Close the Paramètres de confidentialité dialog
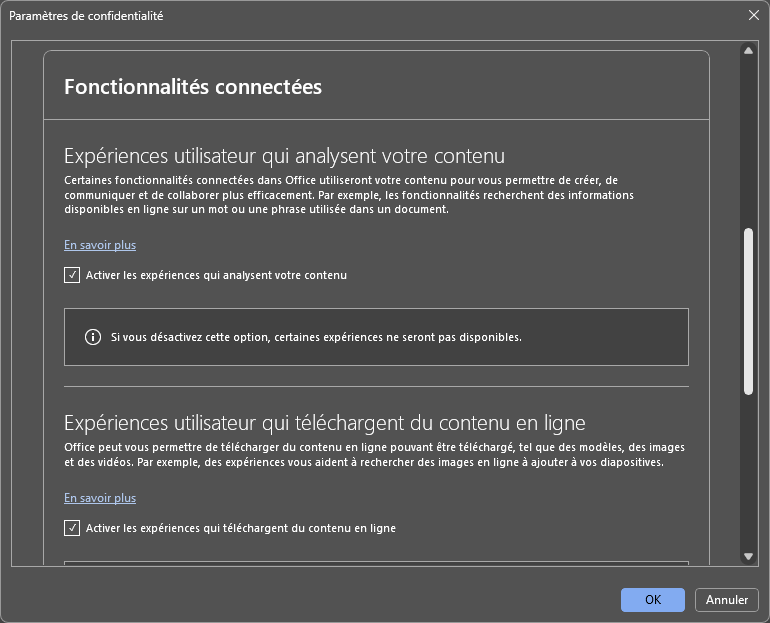This screenshot has height=623, width=770. click(x=753, y=15)
